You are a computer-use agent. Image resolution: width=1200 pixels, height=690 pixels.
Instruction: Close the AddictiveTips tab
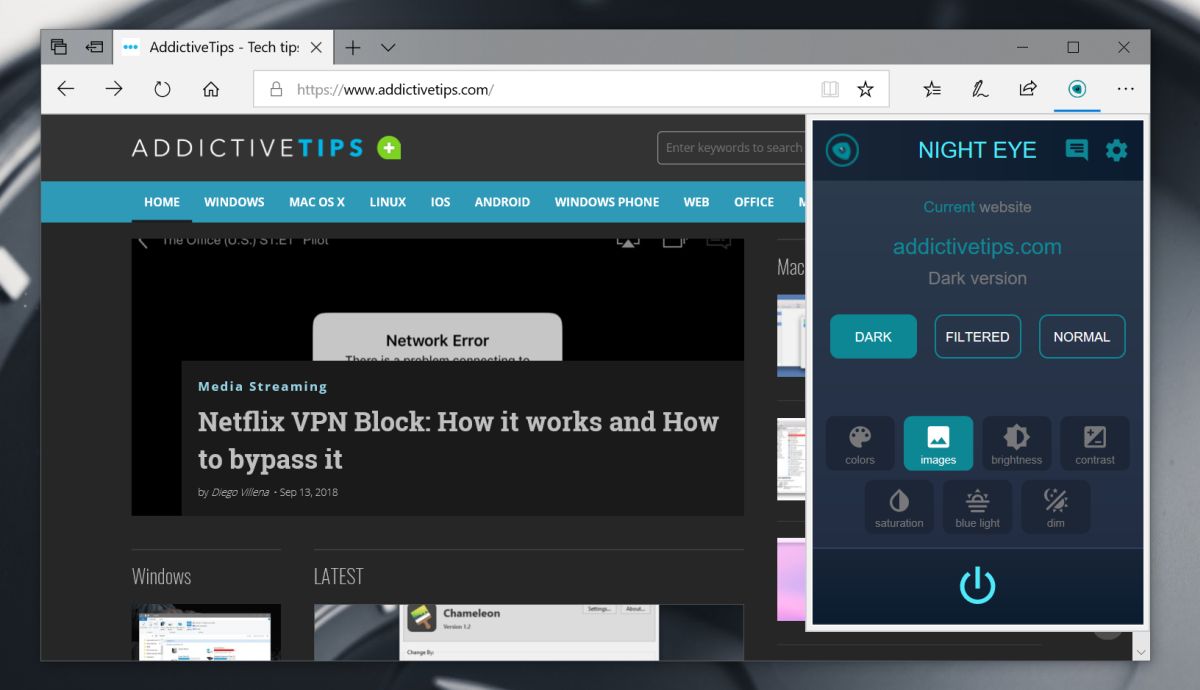click(x=316, y=47)
